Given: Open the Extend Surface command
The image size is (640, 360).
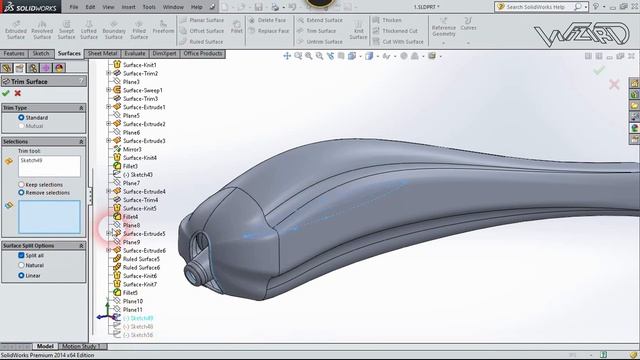Looking at the screenshot, I should click(x=320, y=20).
